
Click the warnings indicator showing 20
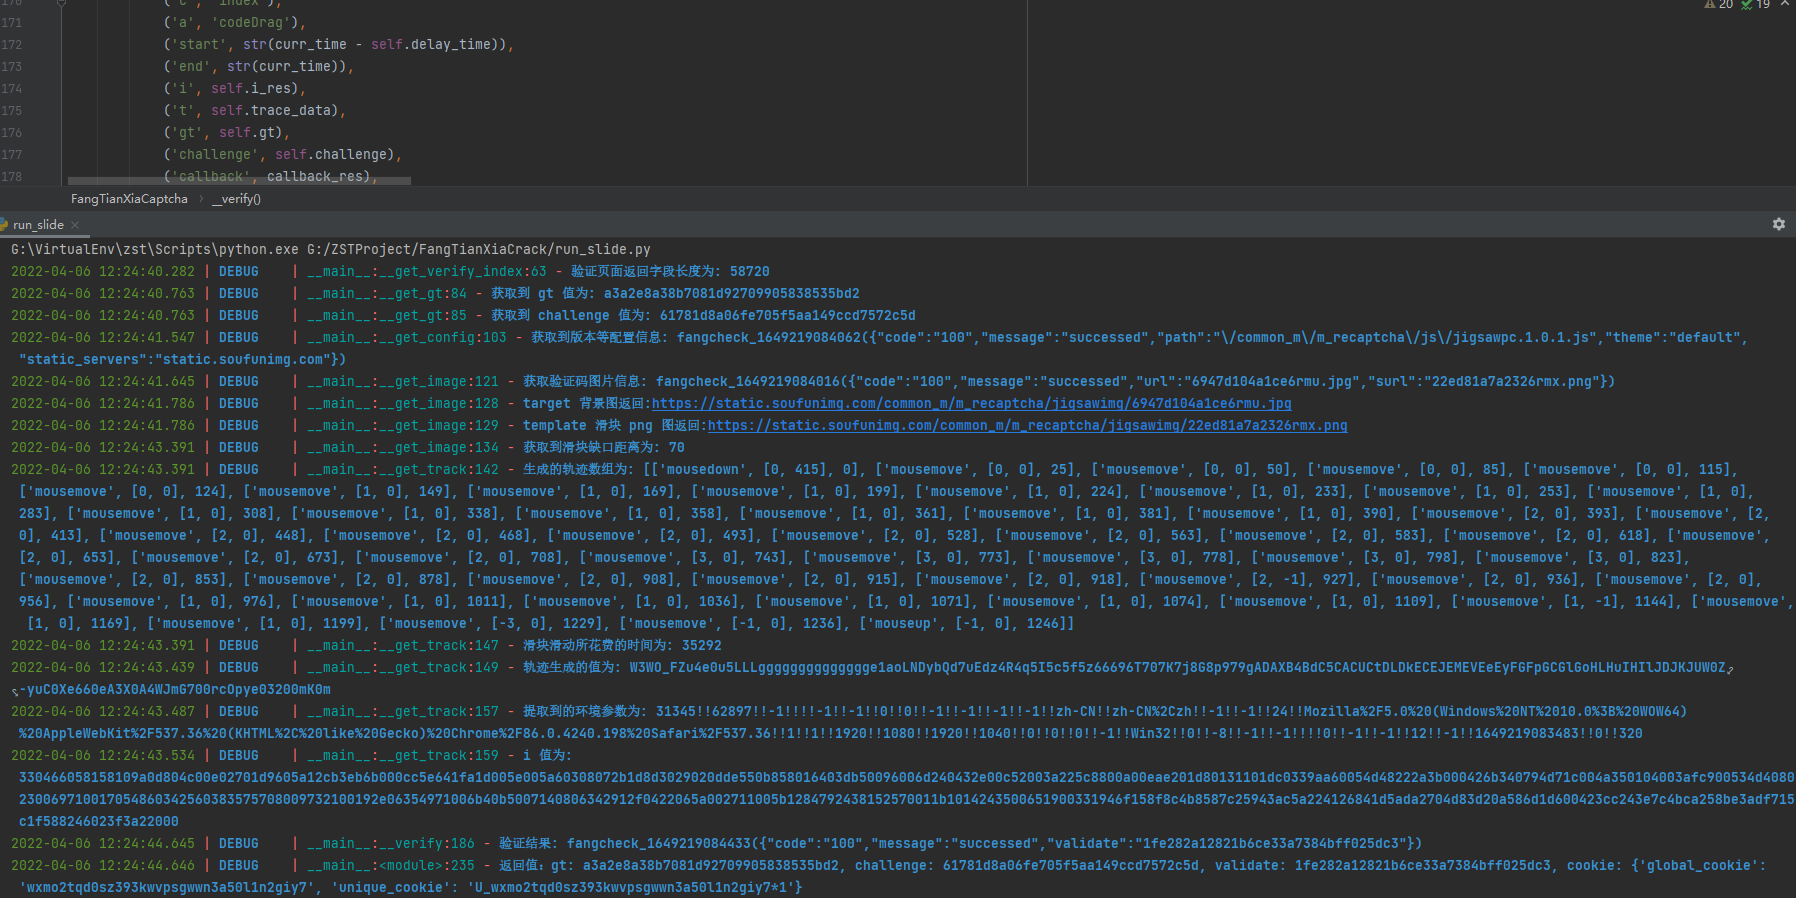(1719, 5)
